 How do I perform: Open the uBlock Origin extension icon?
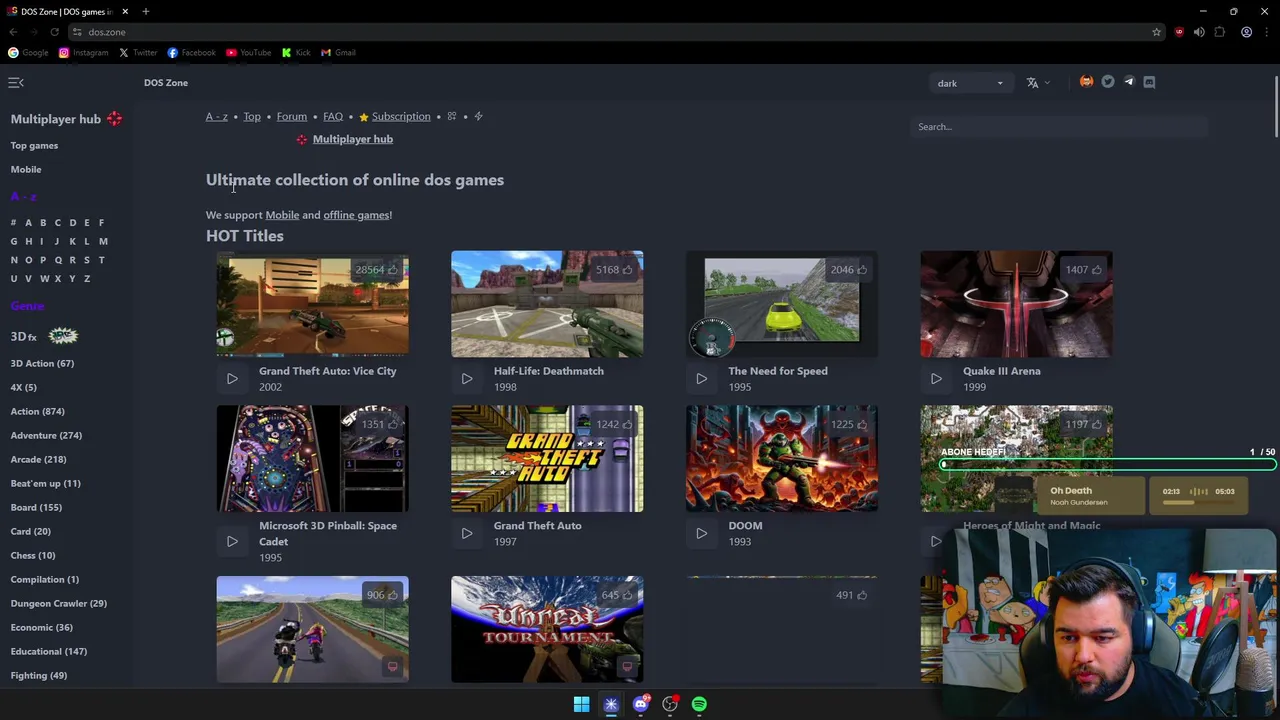(x=1179, y=32)
